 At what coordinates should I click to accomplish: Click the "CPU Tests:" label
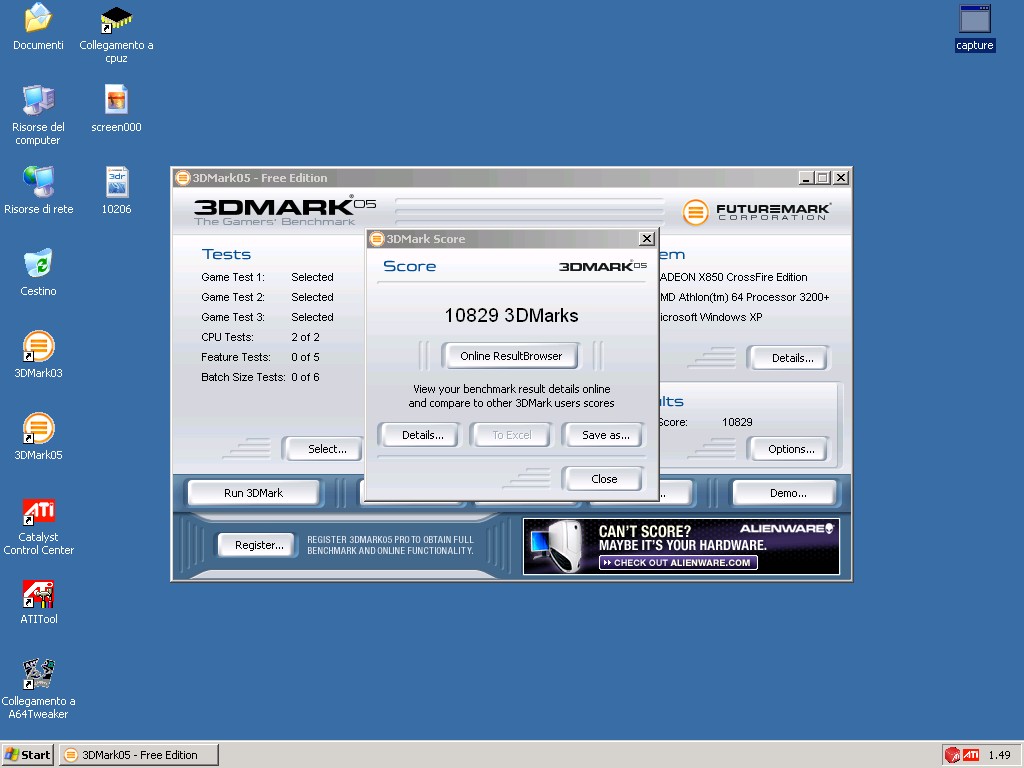(227, 337)
